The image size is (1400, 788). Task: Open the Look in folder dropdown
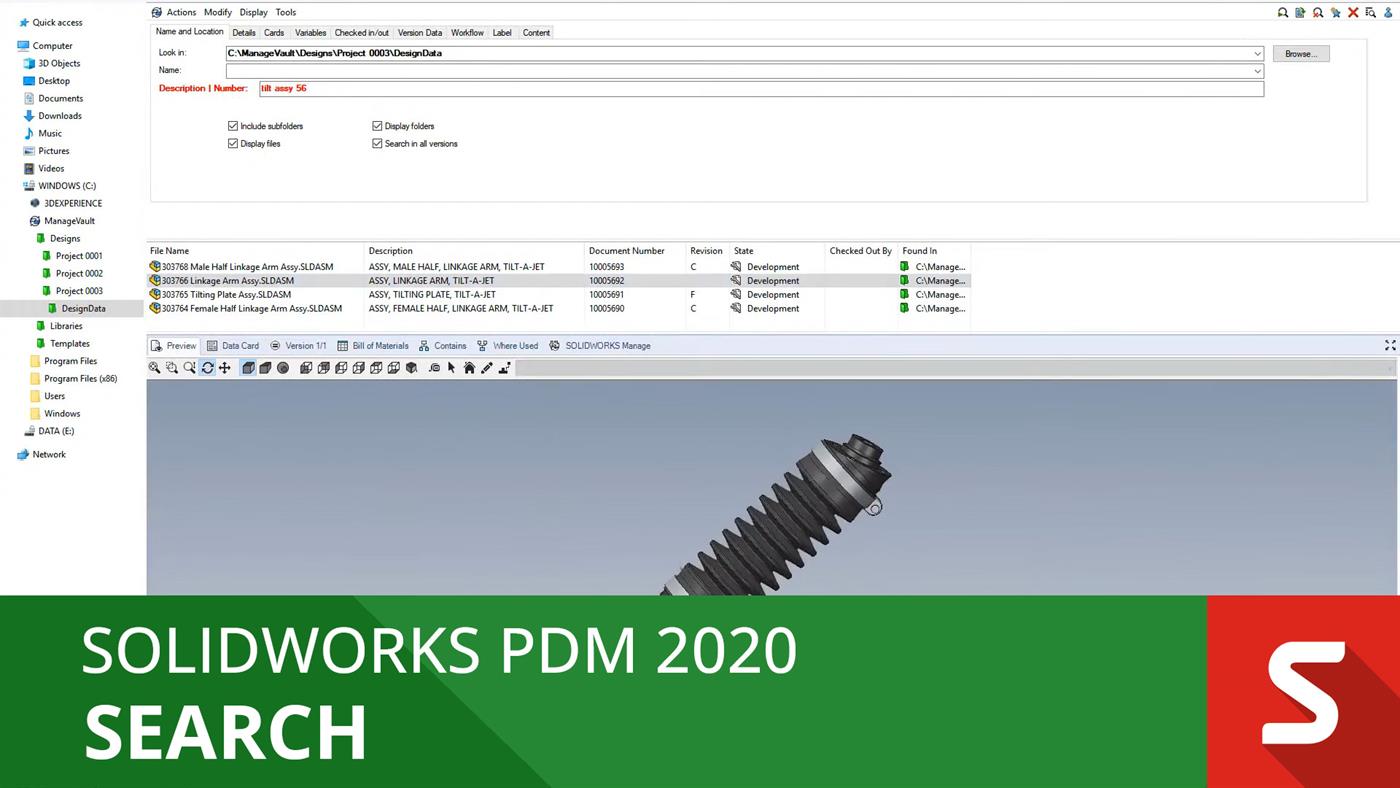[x=1257, y=53]
